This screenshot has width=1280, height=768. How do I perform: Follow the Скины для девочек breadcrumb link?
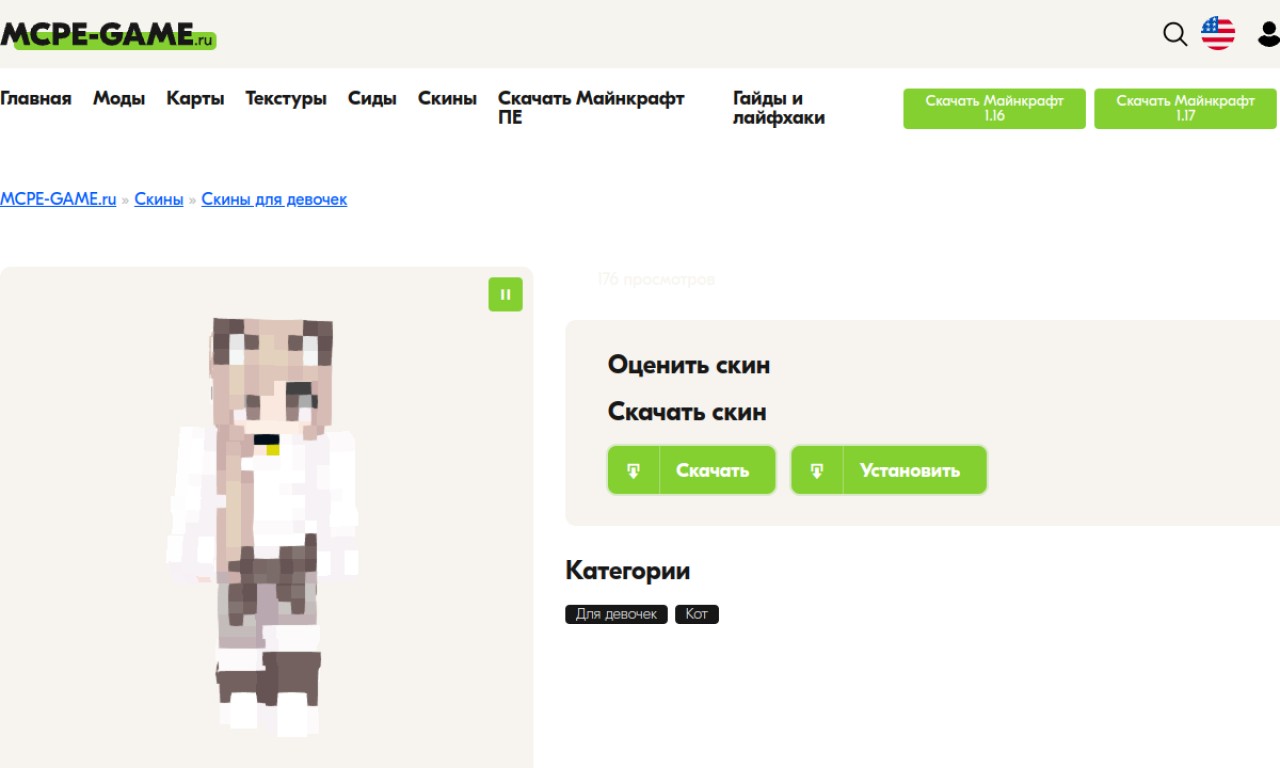(274, 199)
